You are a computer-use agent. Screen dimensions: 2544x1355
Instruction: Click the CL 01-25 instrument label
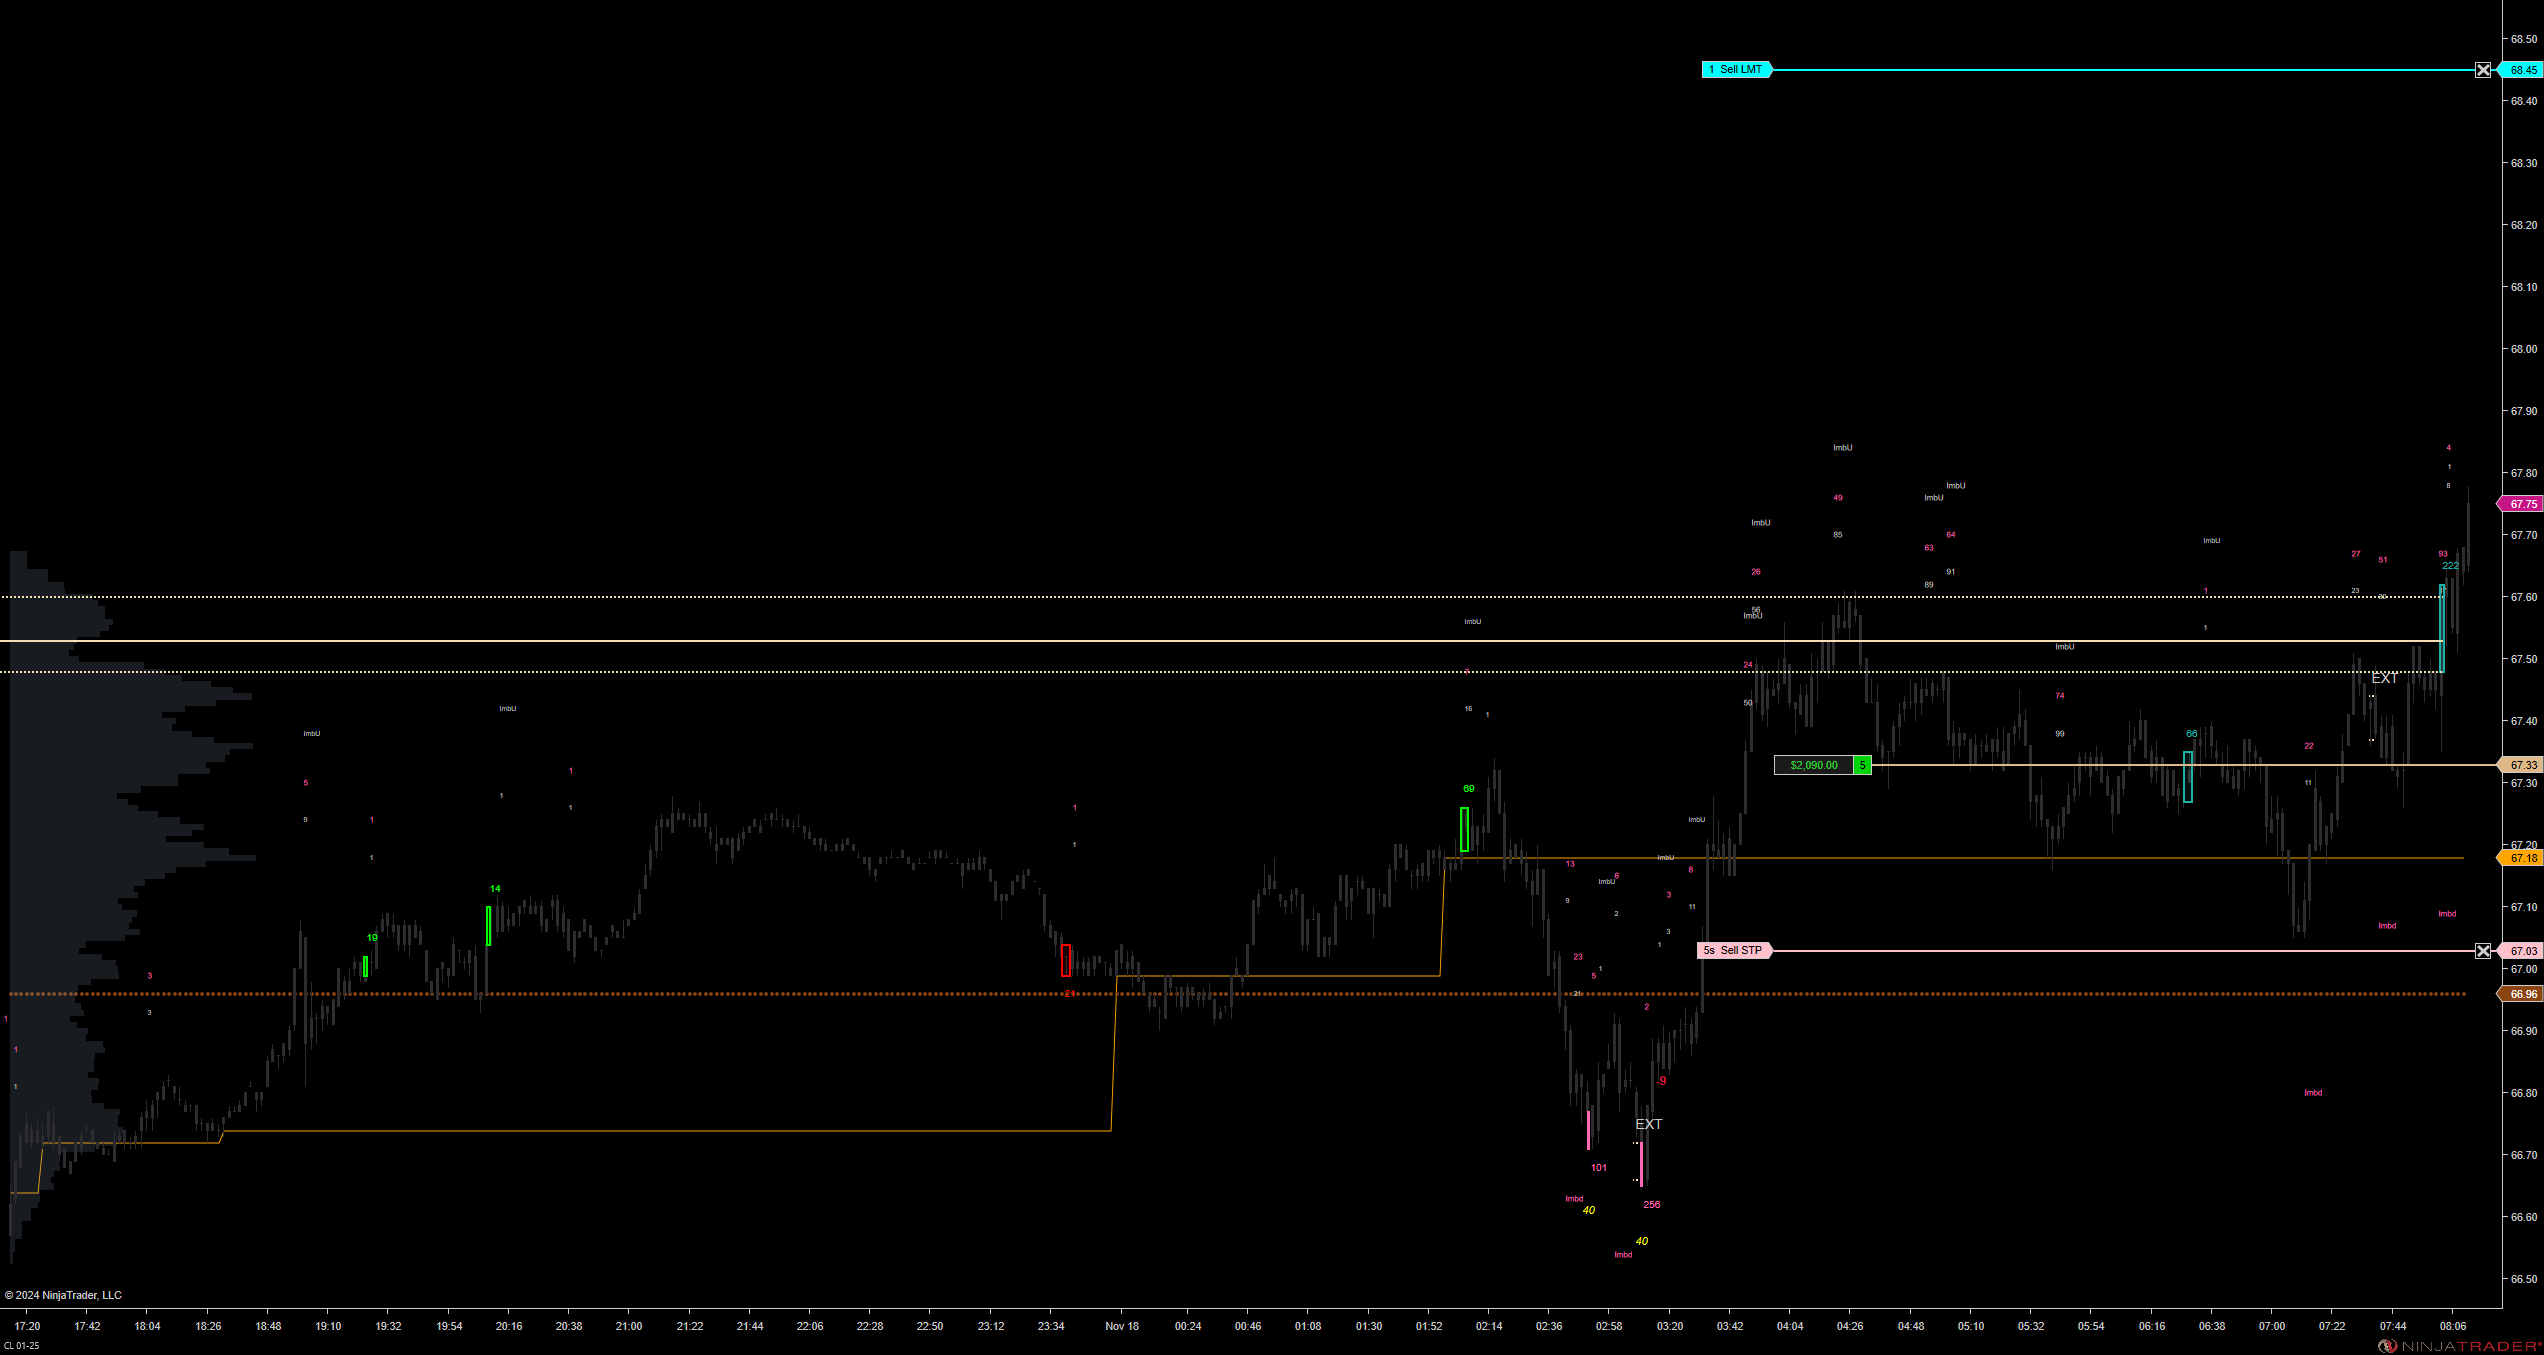[22, 1346]
